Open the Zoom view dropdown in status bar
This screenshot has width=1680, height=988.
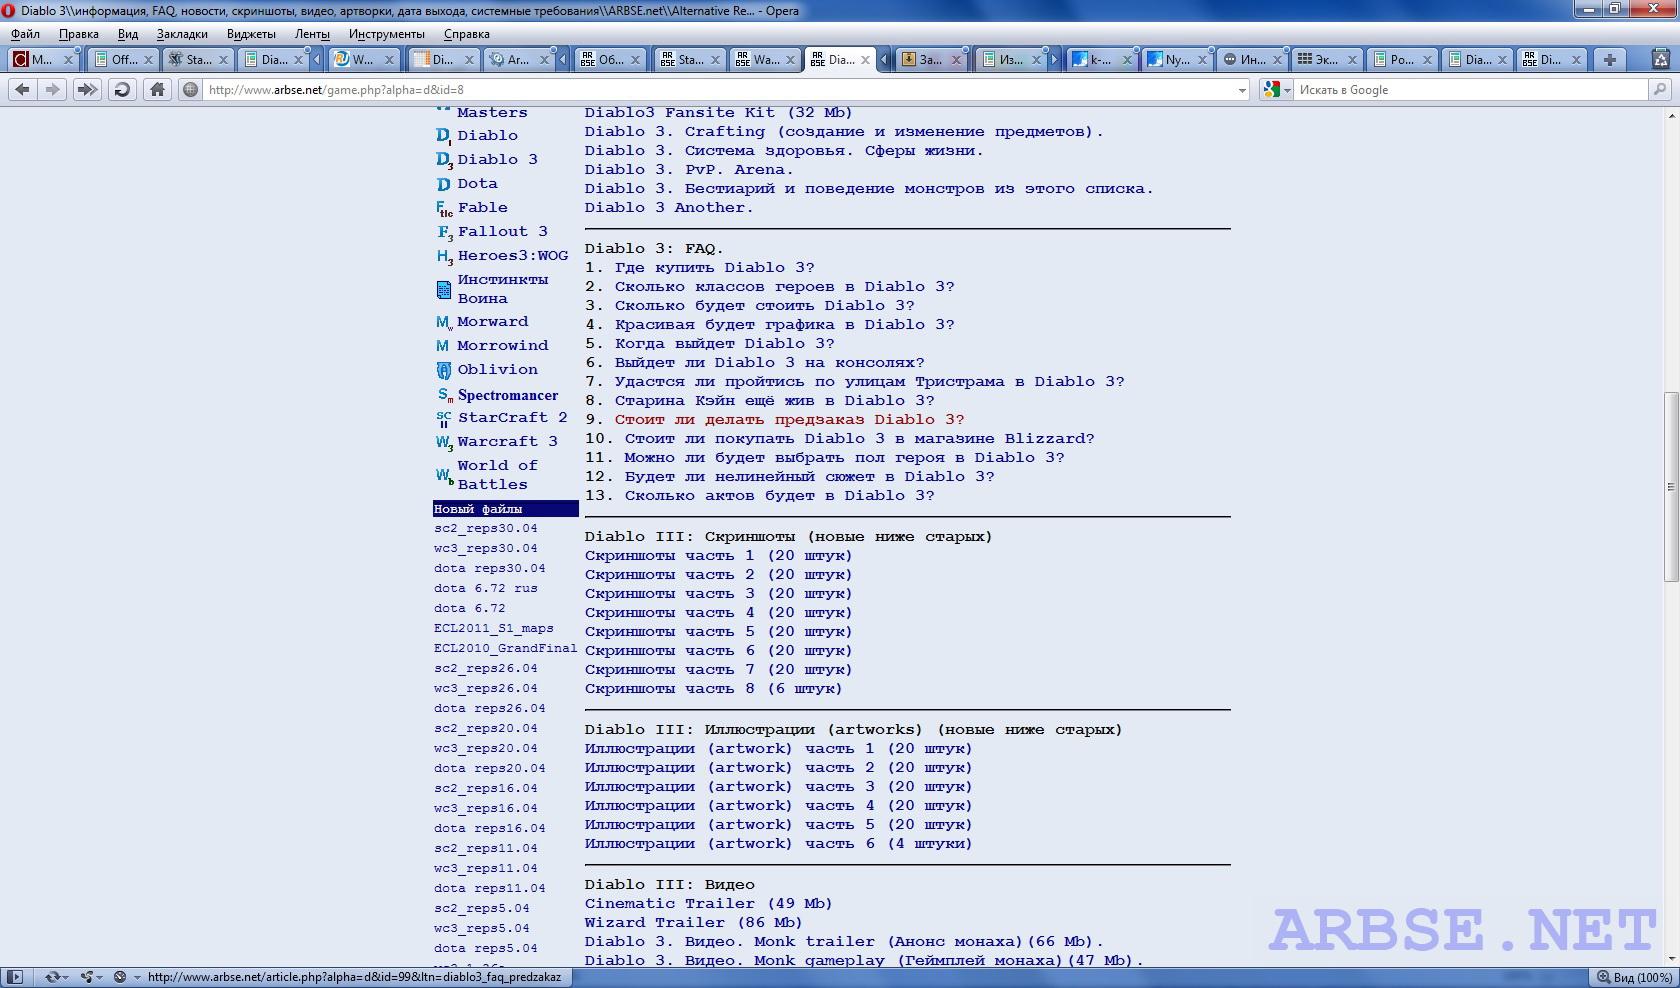pos(1634,977)
